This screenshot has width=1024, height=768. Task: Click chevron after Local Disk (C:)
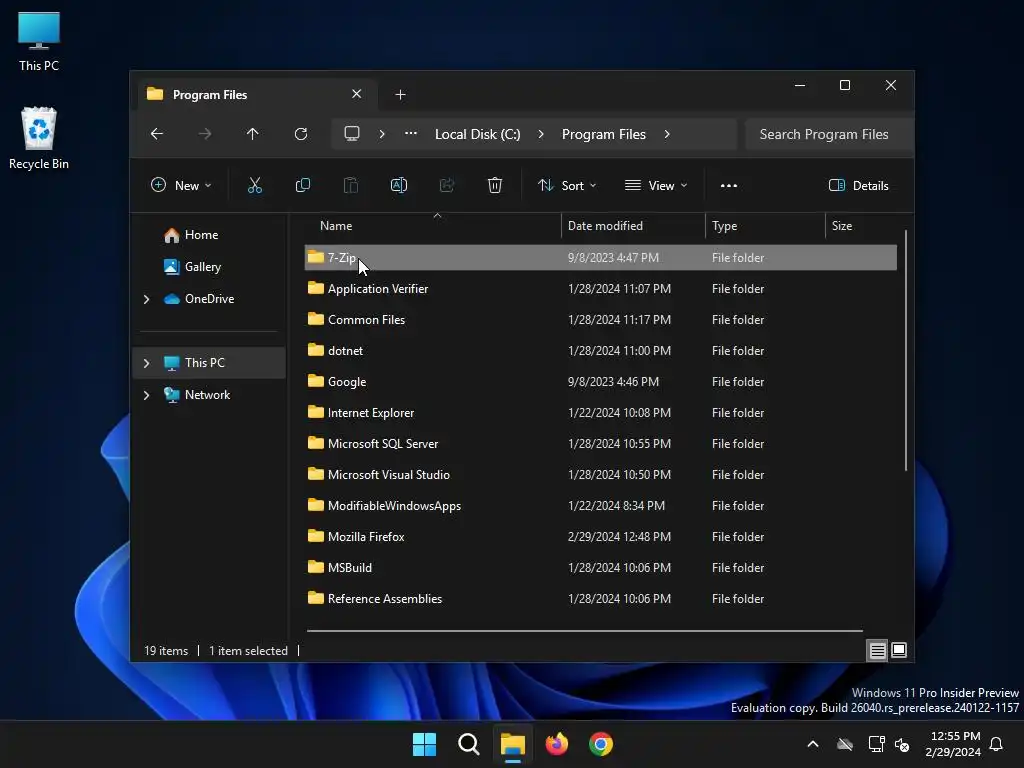541,134
